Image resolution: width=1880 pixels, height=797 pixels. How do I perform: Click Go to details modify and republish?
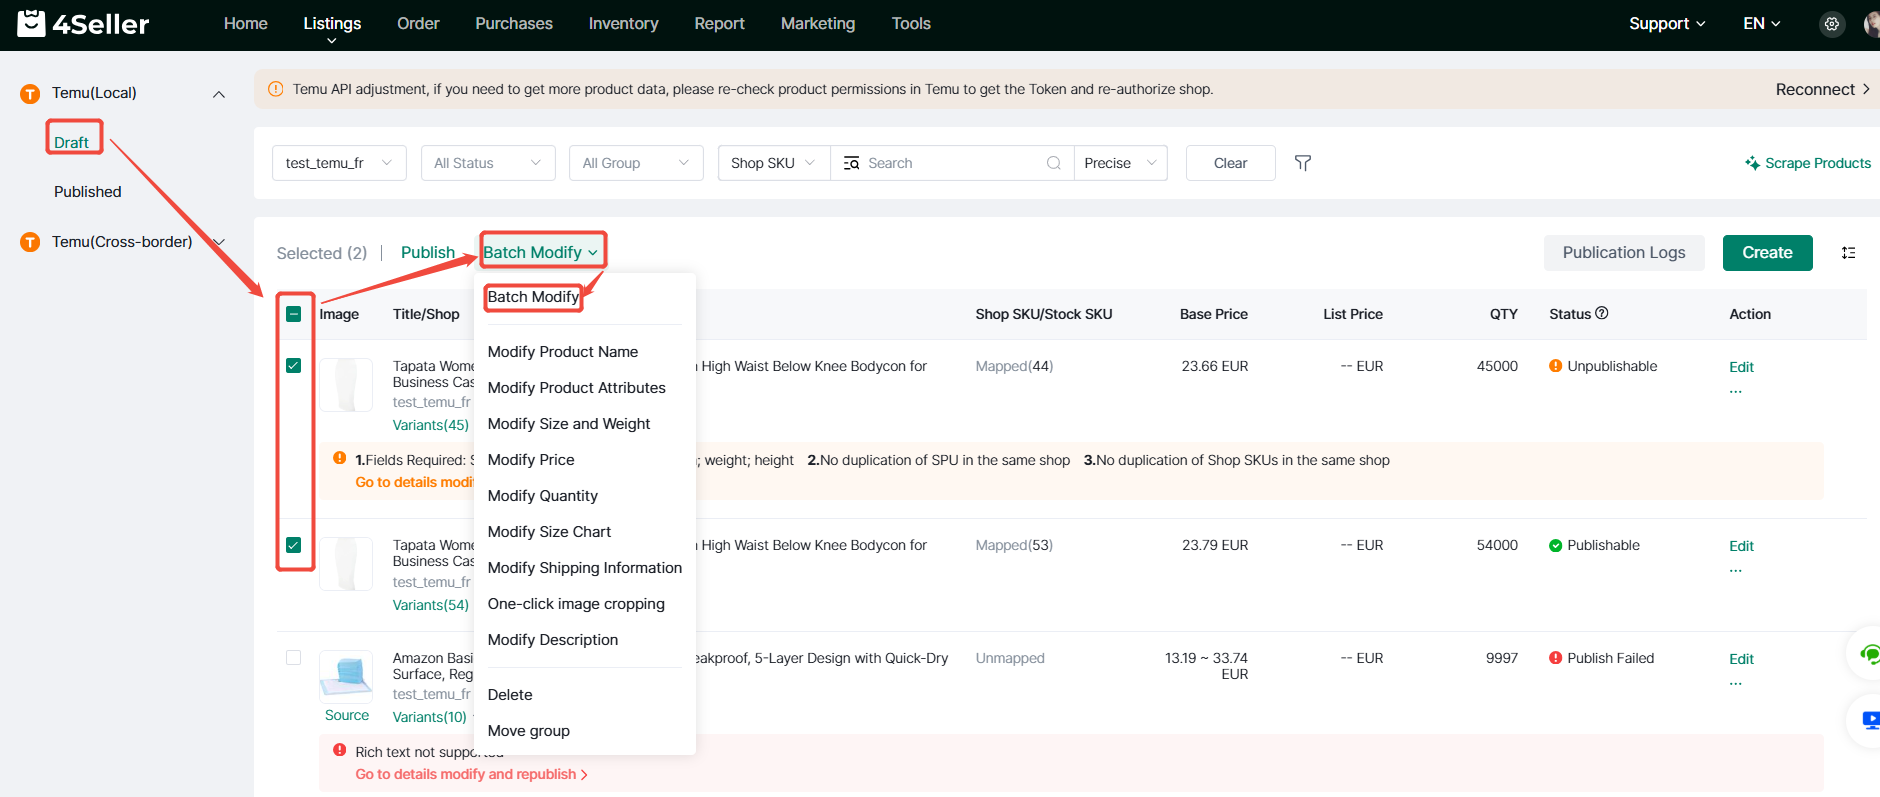point(471,774)
